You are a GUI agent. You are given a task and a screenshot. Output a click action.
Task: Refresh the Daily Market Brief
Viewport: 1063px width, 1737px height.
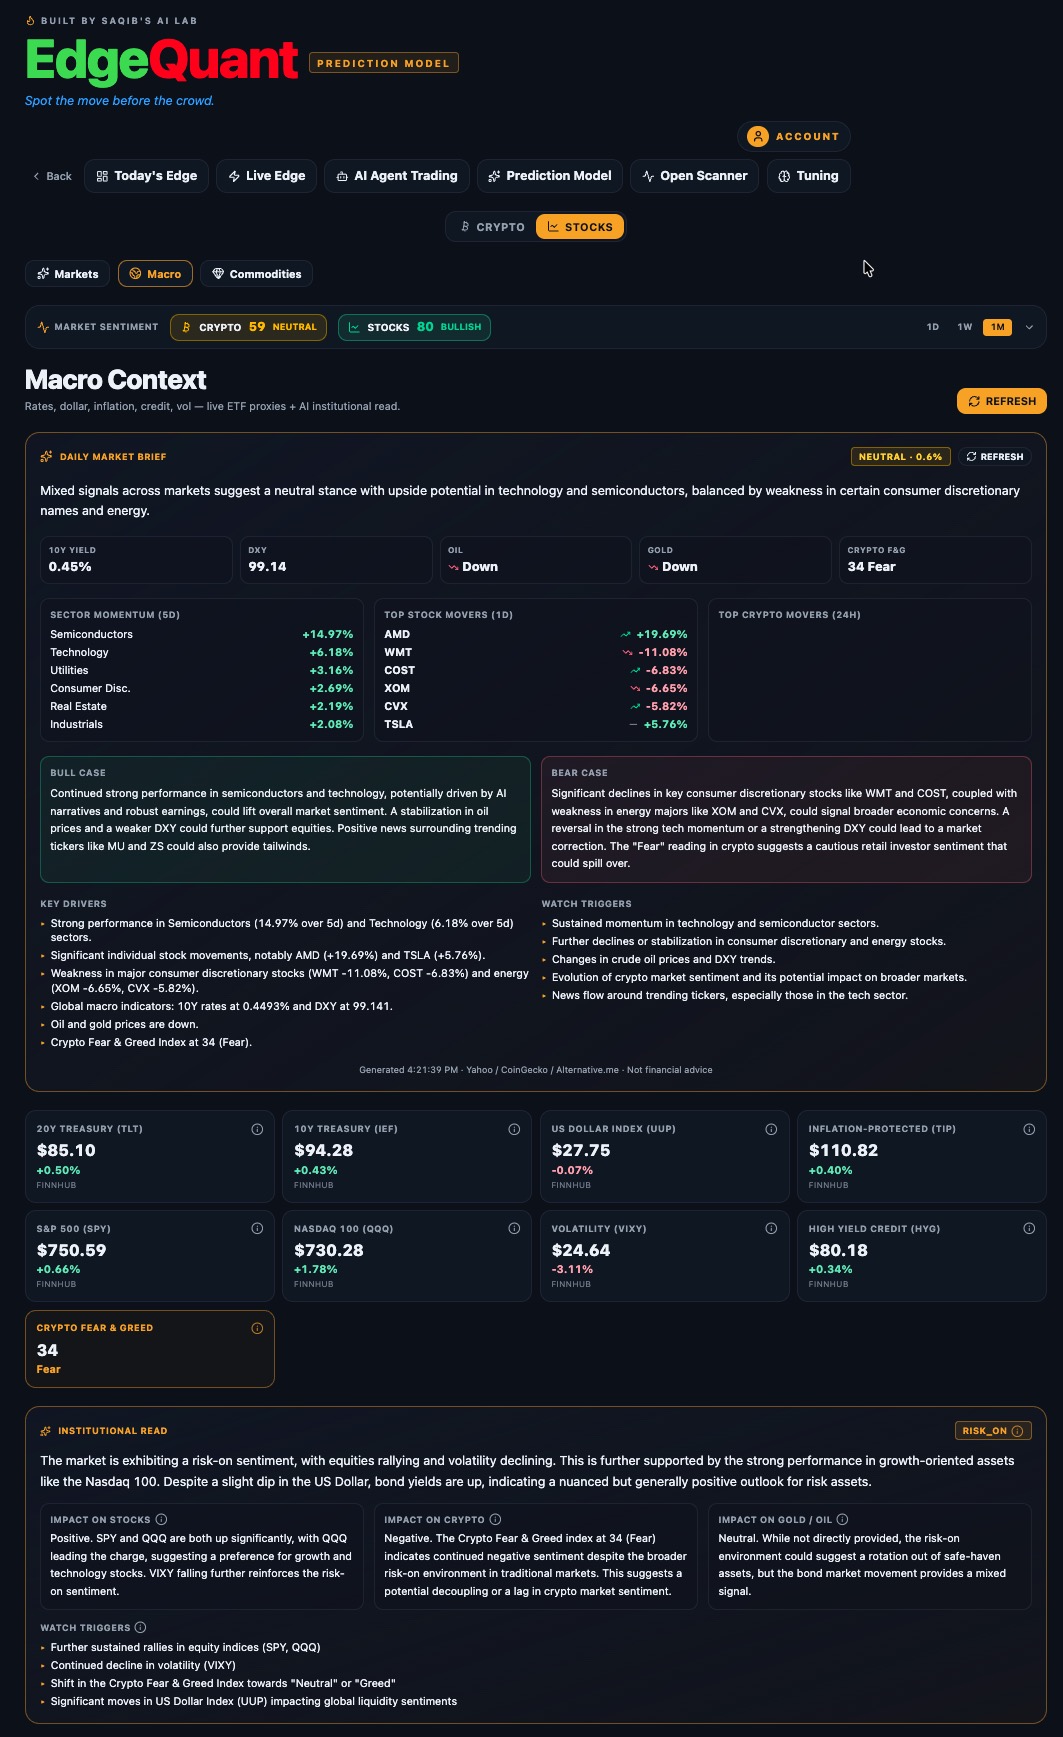click(x=995, y=457)
